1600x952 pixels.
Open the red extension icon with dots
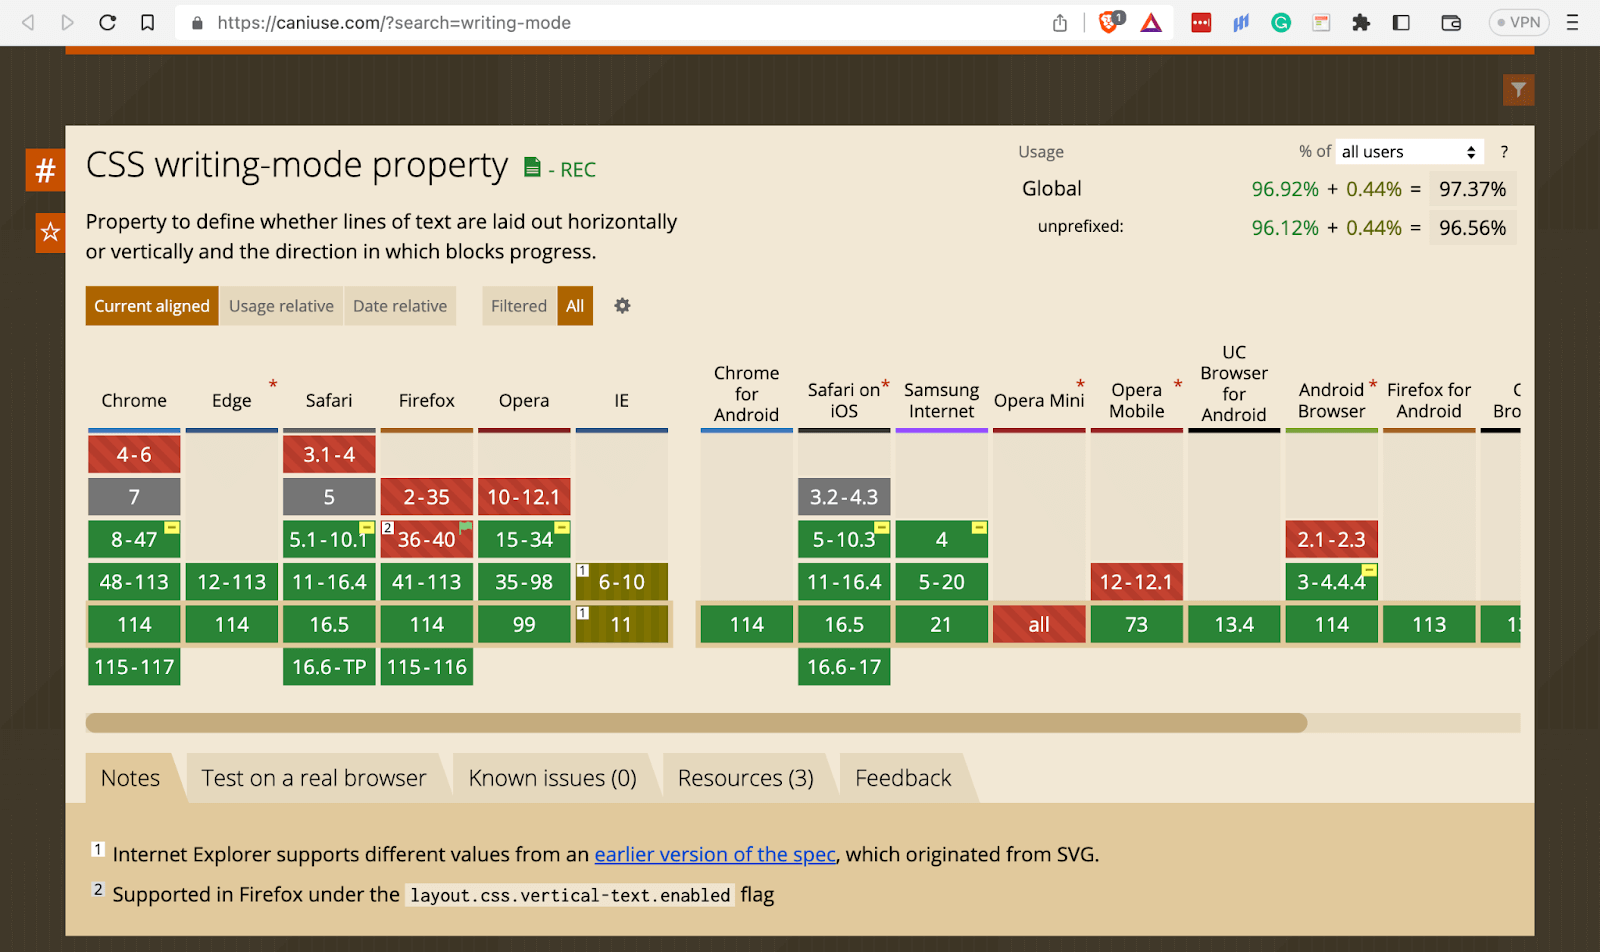[1201, 22]
